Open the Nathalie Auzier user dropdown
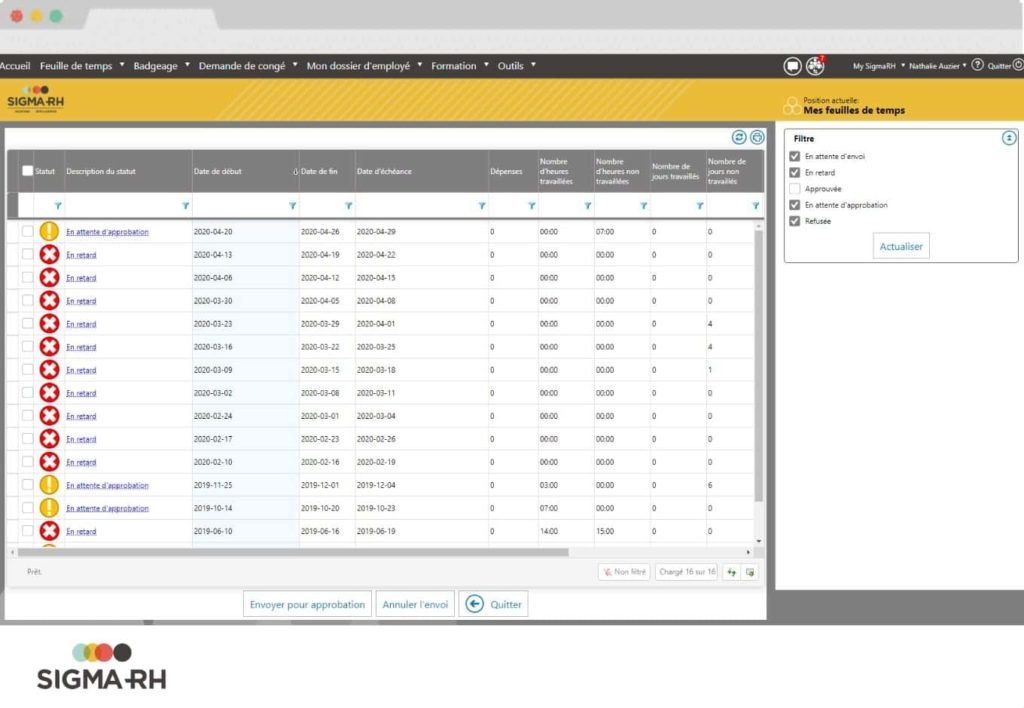 [x=938, y=66]
